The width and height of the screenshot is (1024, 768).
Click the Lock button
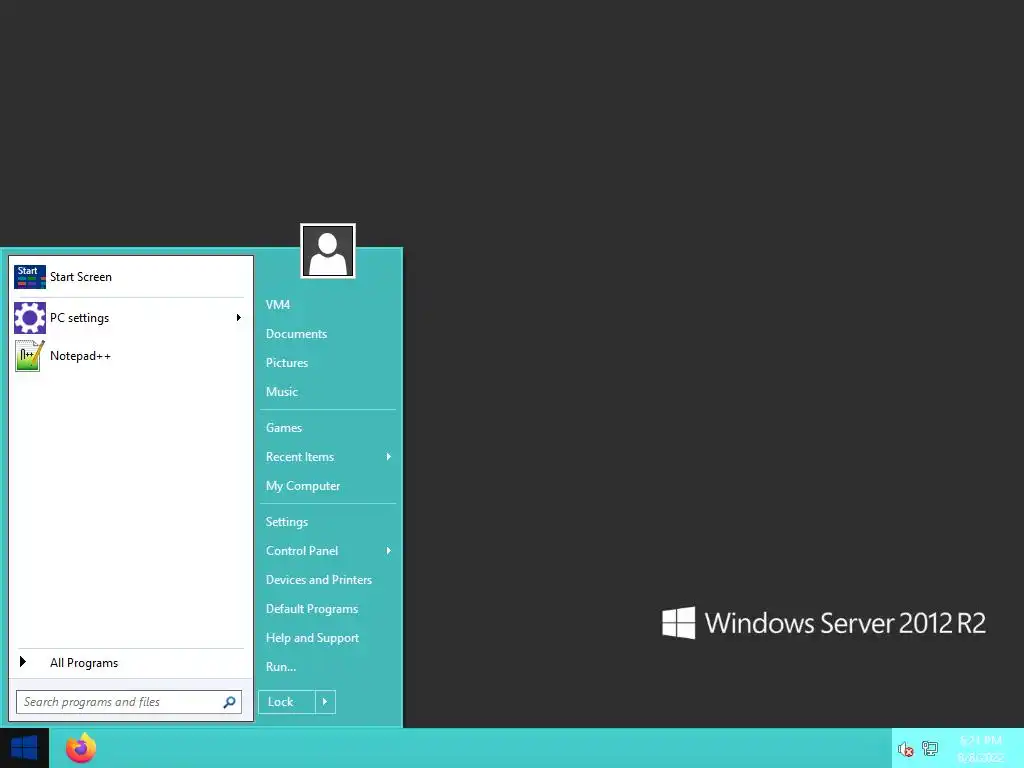click(287, 702)
